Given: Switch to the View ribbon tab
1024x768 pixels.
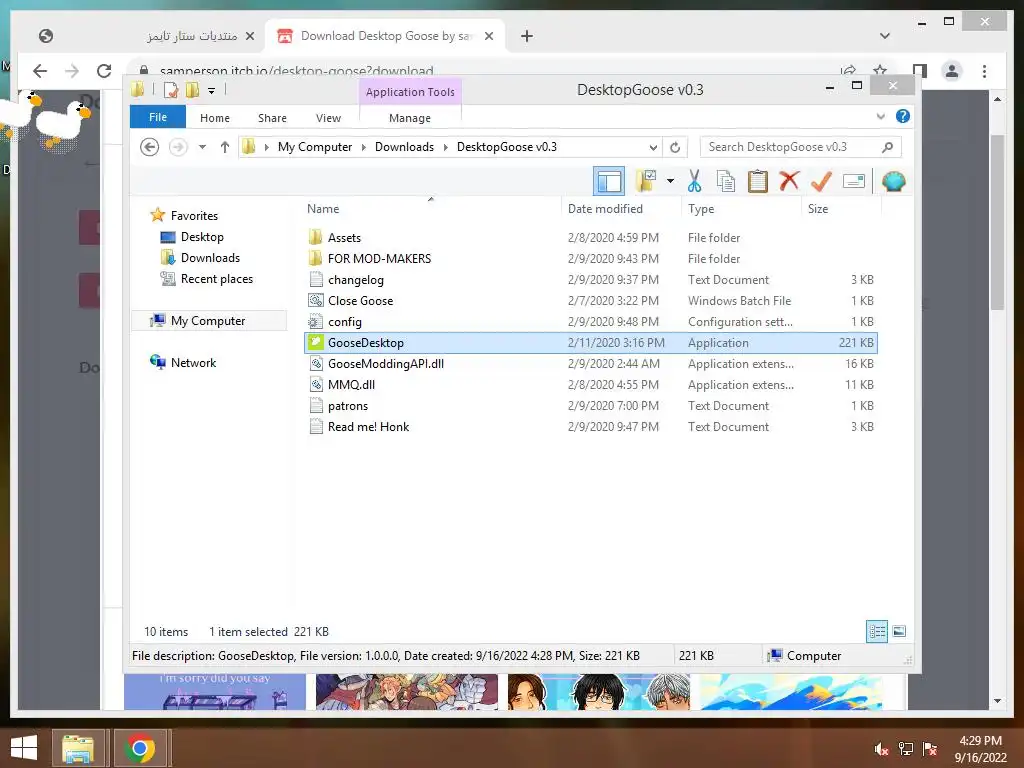Looking at the screenshot, I should pyautogui.click(x=328, y=118).
